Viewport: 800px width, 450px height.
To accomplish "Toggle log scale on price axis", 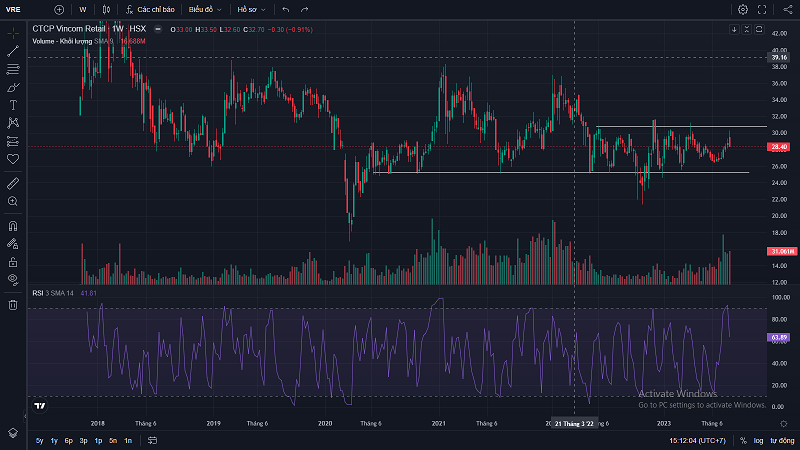I will click(x=758, y=440).
